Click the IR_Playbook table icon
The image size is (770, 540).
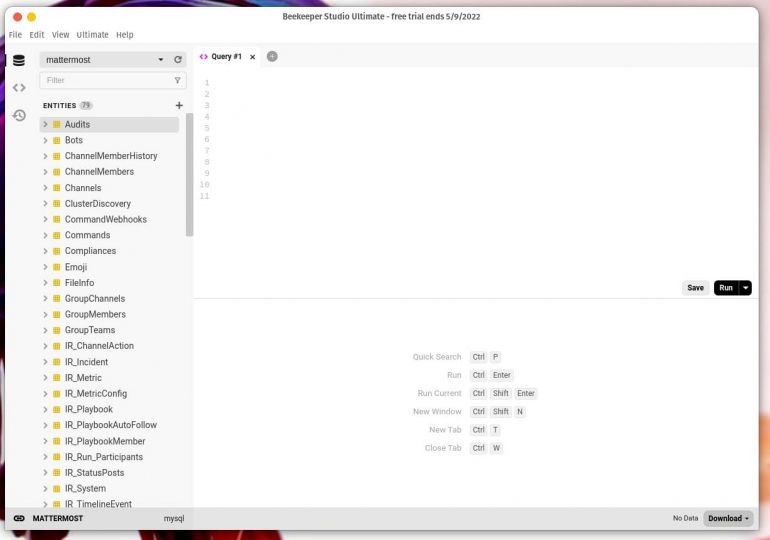tap(56, 409)
